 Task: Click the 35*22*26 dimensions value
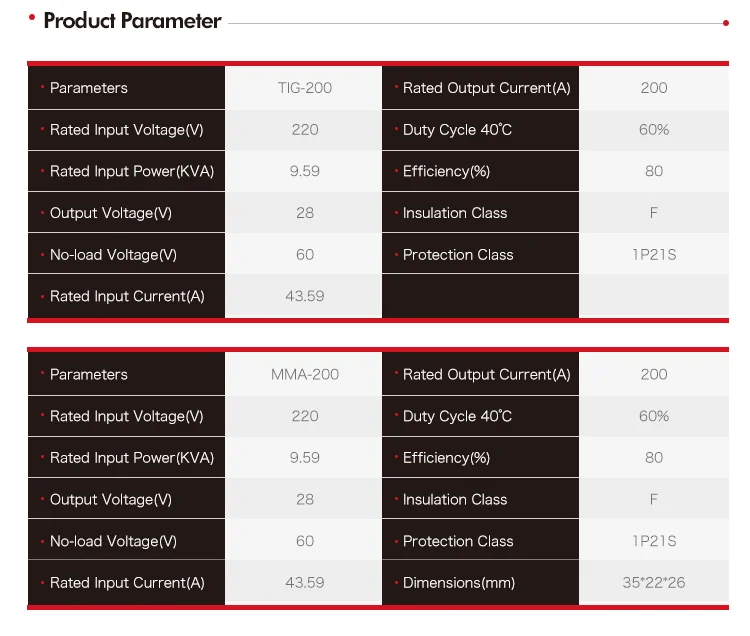654,583
